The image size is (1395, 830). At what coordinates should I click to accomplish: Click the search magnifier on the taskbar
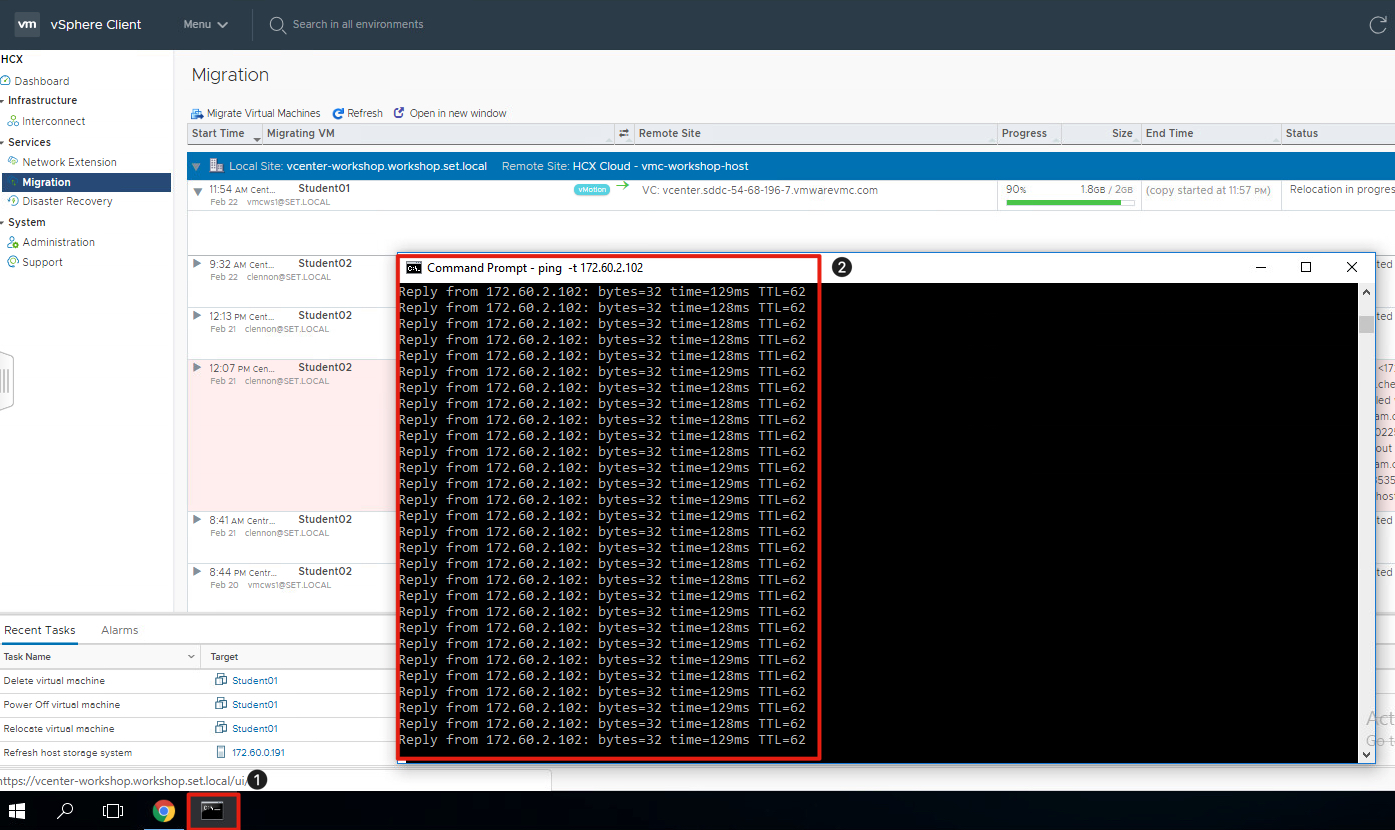(65, 811)
